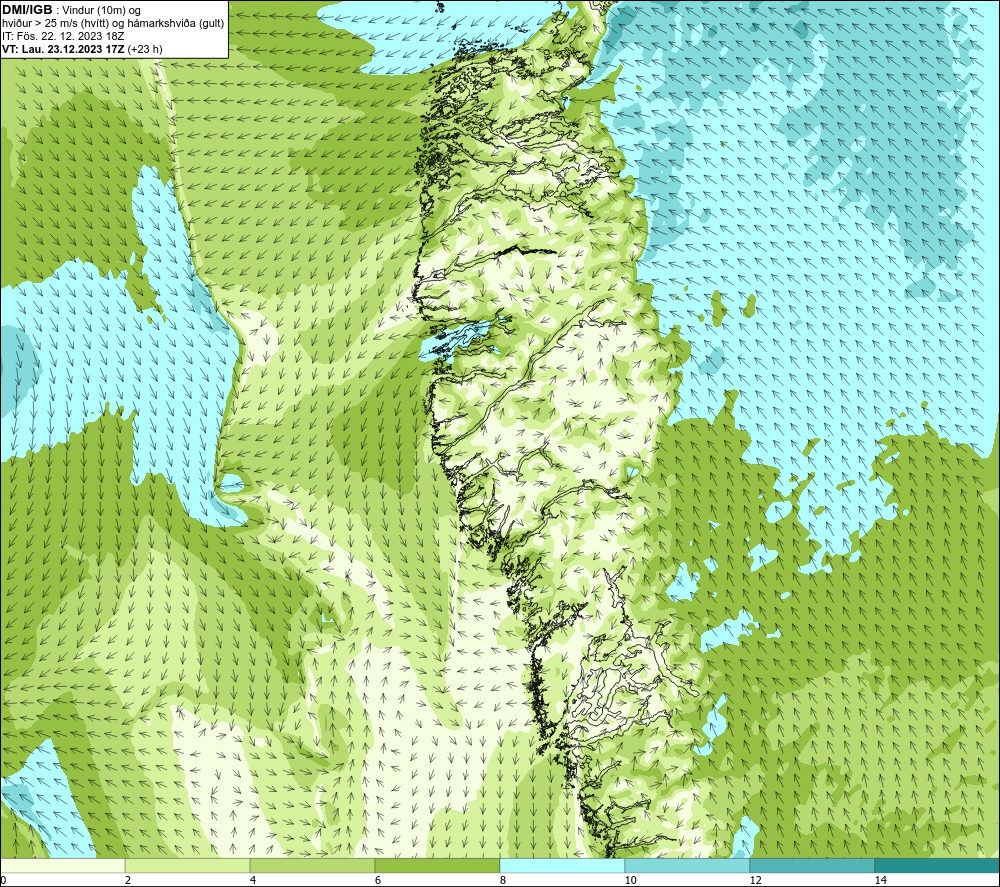Viewport: 1000px width, 887px height.
Task: Click the darkest teal band above 14
Action: (x=938, y=865)
